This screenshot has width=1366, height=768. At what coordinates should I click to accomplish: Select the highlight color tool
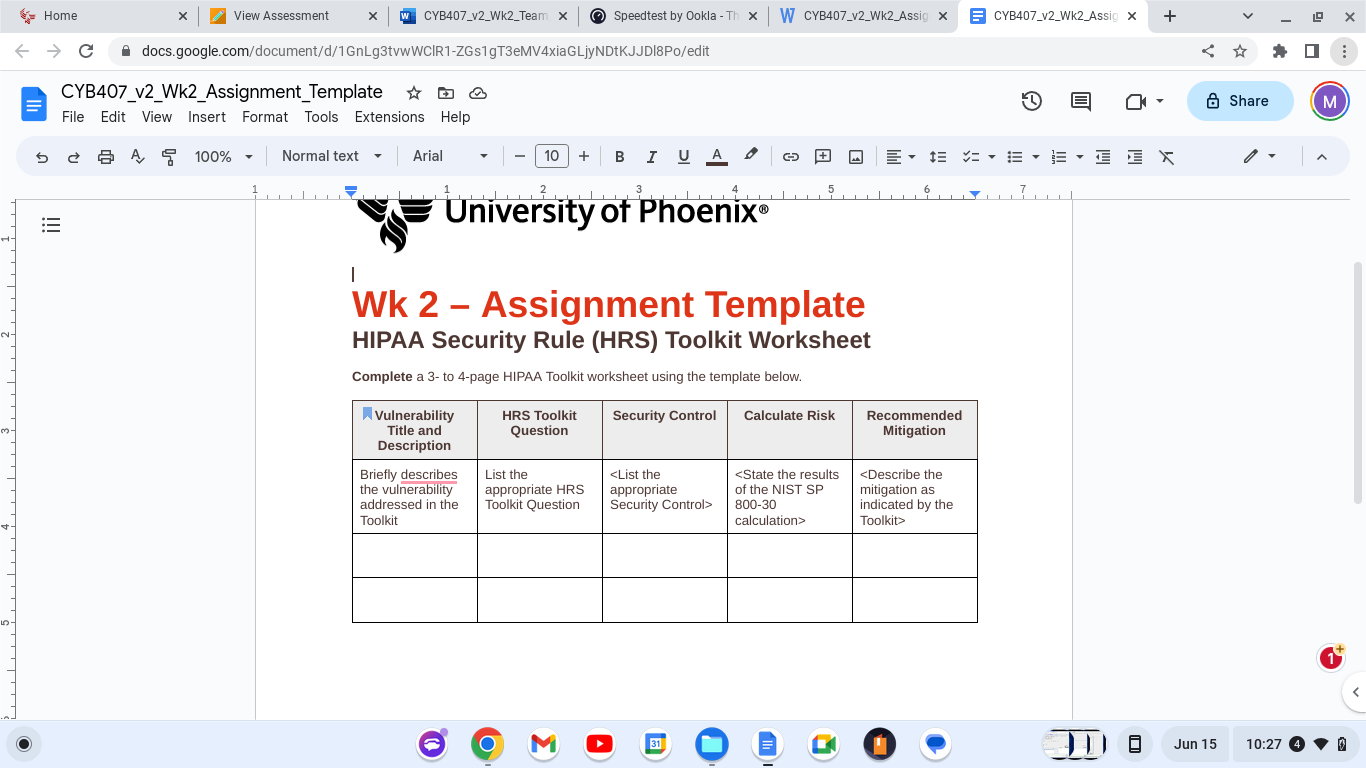[x=751, y=156]
